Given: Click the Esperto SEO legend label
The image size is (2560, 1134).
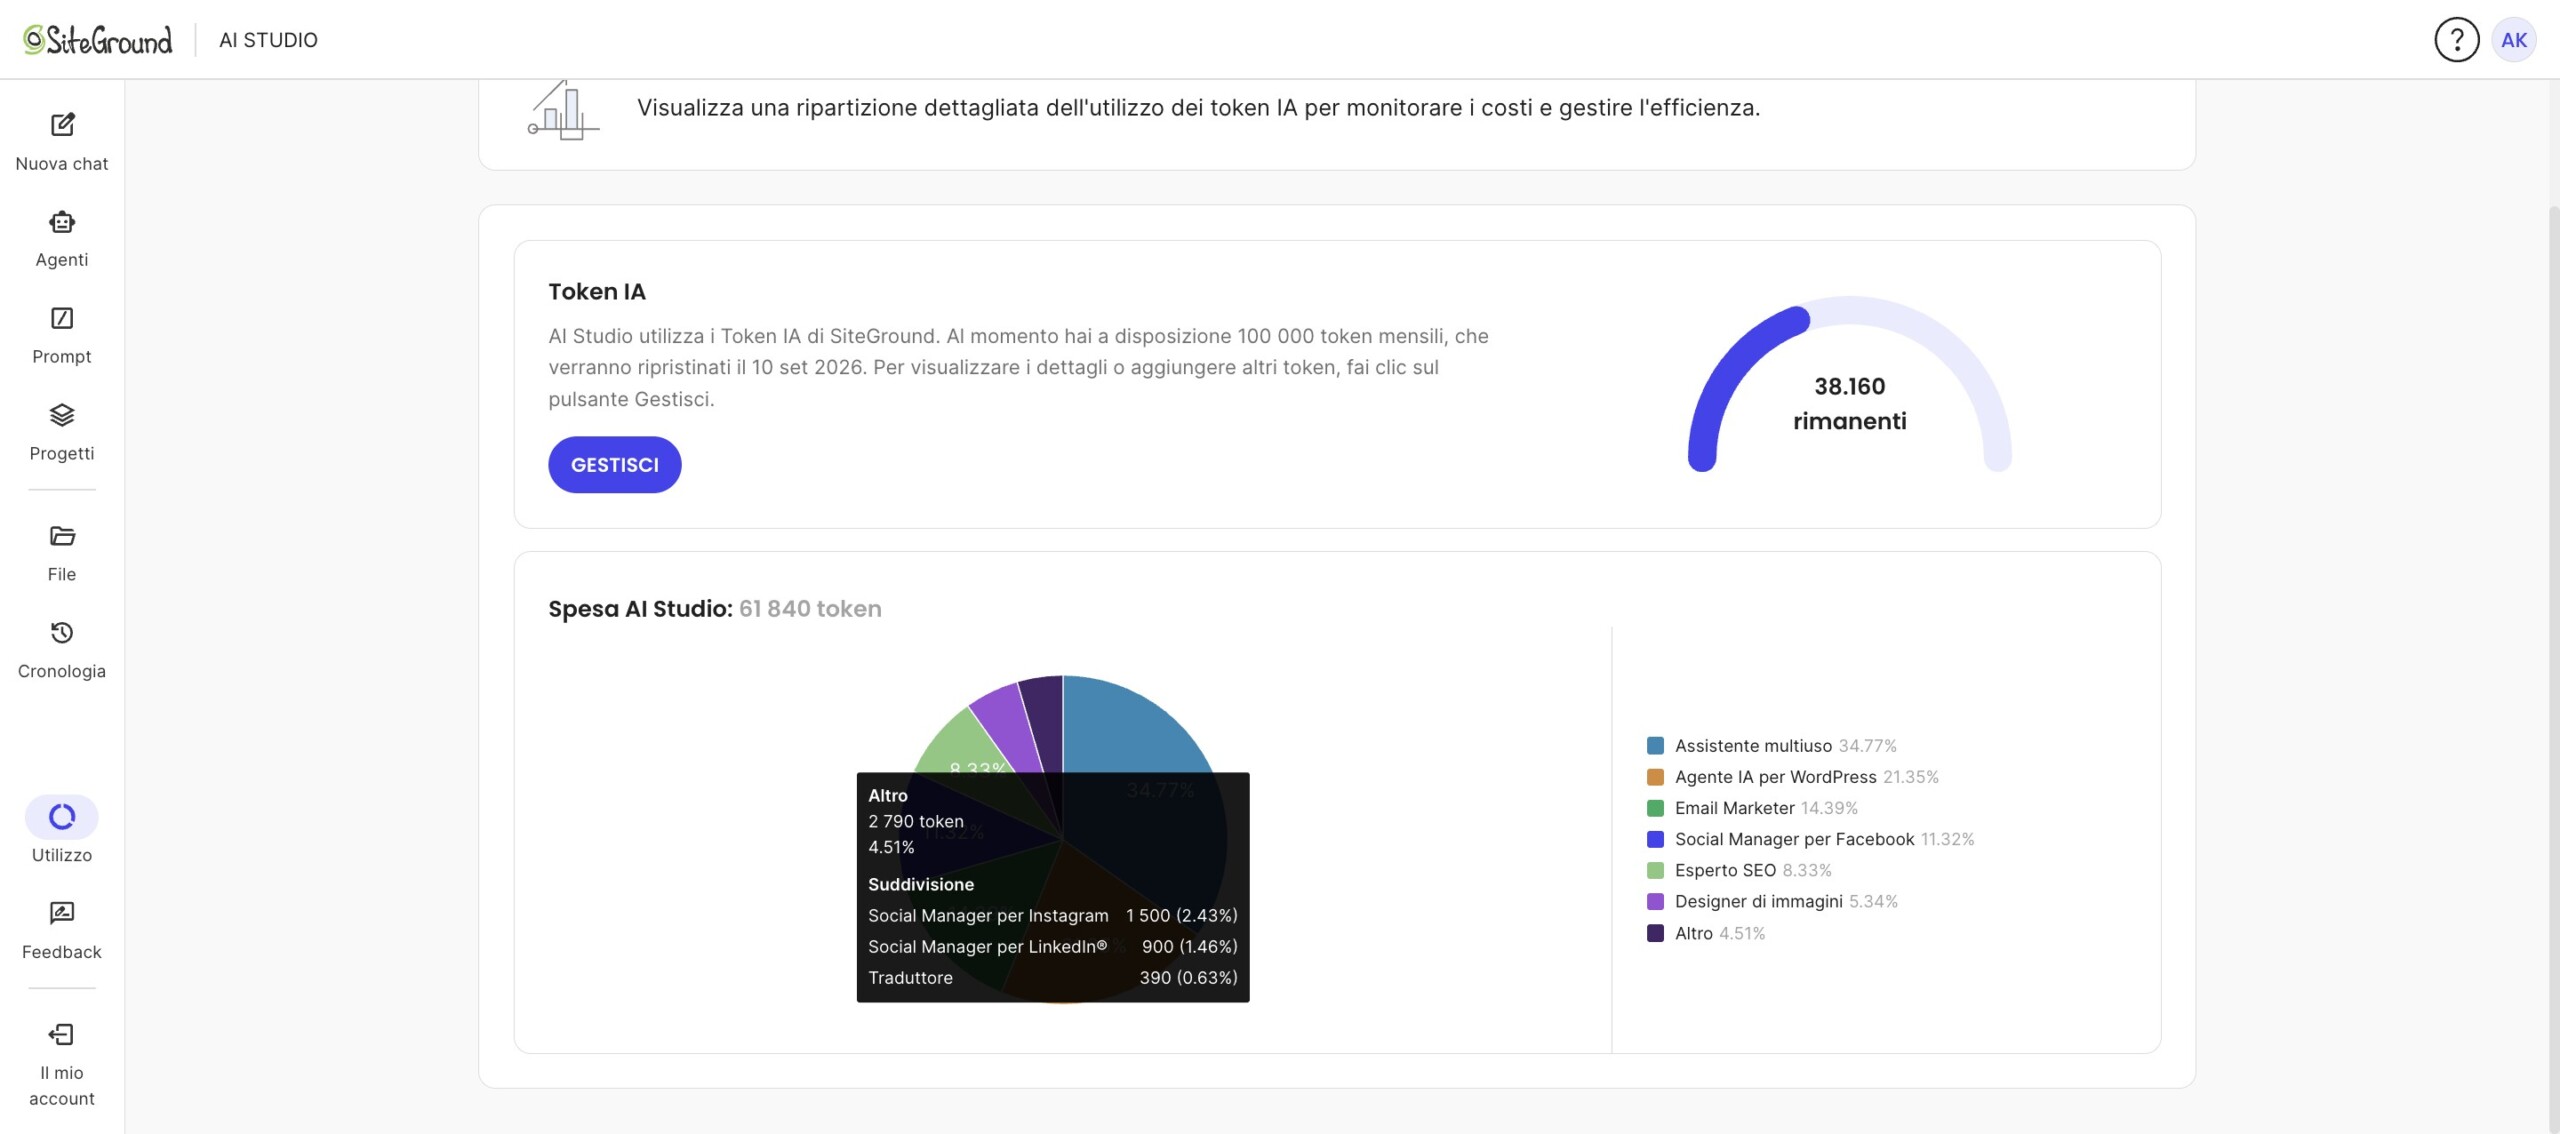Looking at the screenshot, I should tap(1725, 870).
